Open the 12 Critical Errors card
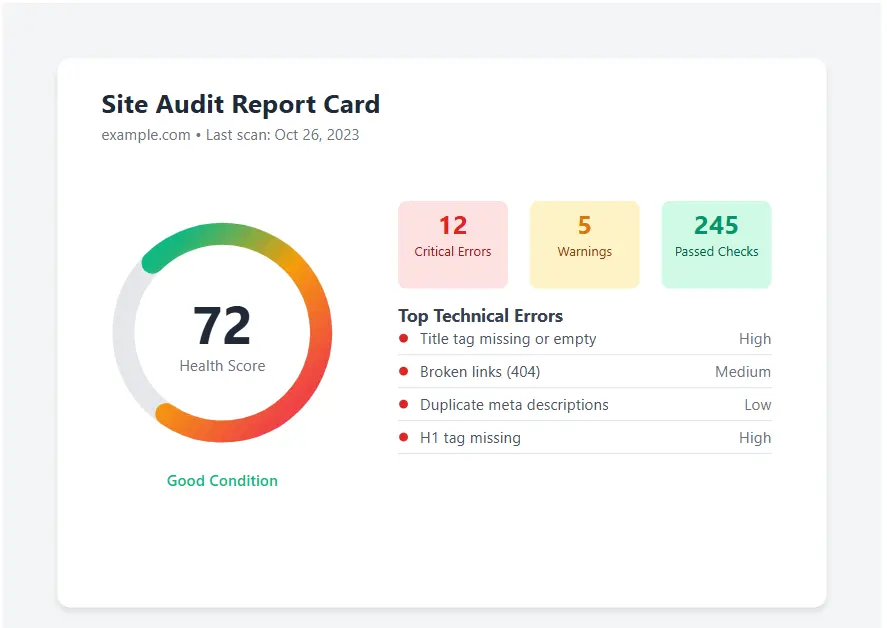The width and height of the screenshot is (887, 628). [453, 244]
